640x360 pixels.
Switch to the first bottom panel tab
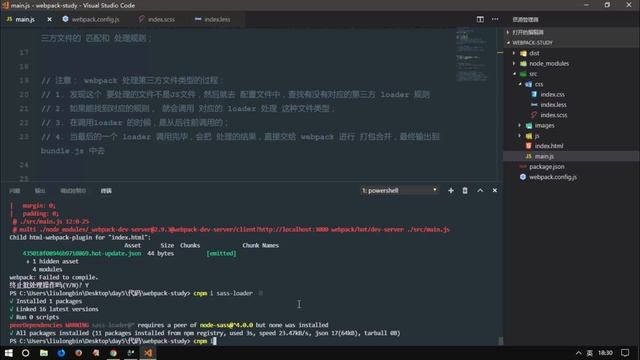click(15, 191)
